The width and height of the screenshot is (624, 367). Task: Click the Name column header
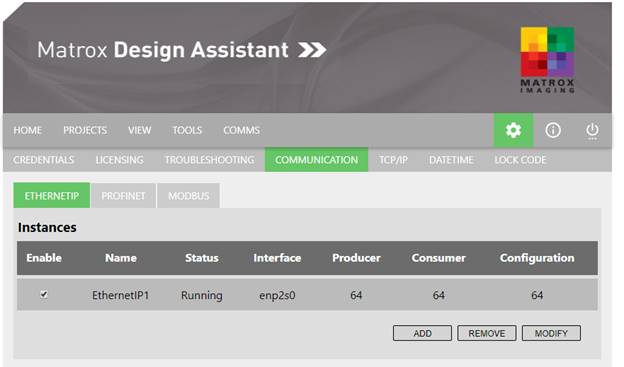point(121,258)
